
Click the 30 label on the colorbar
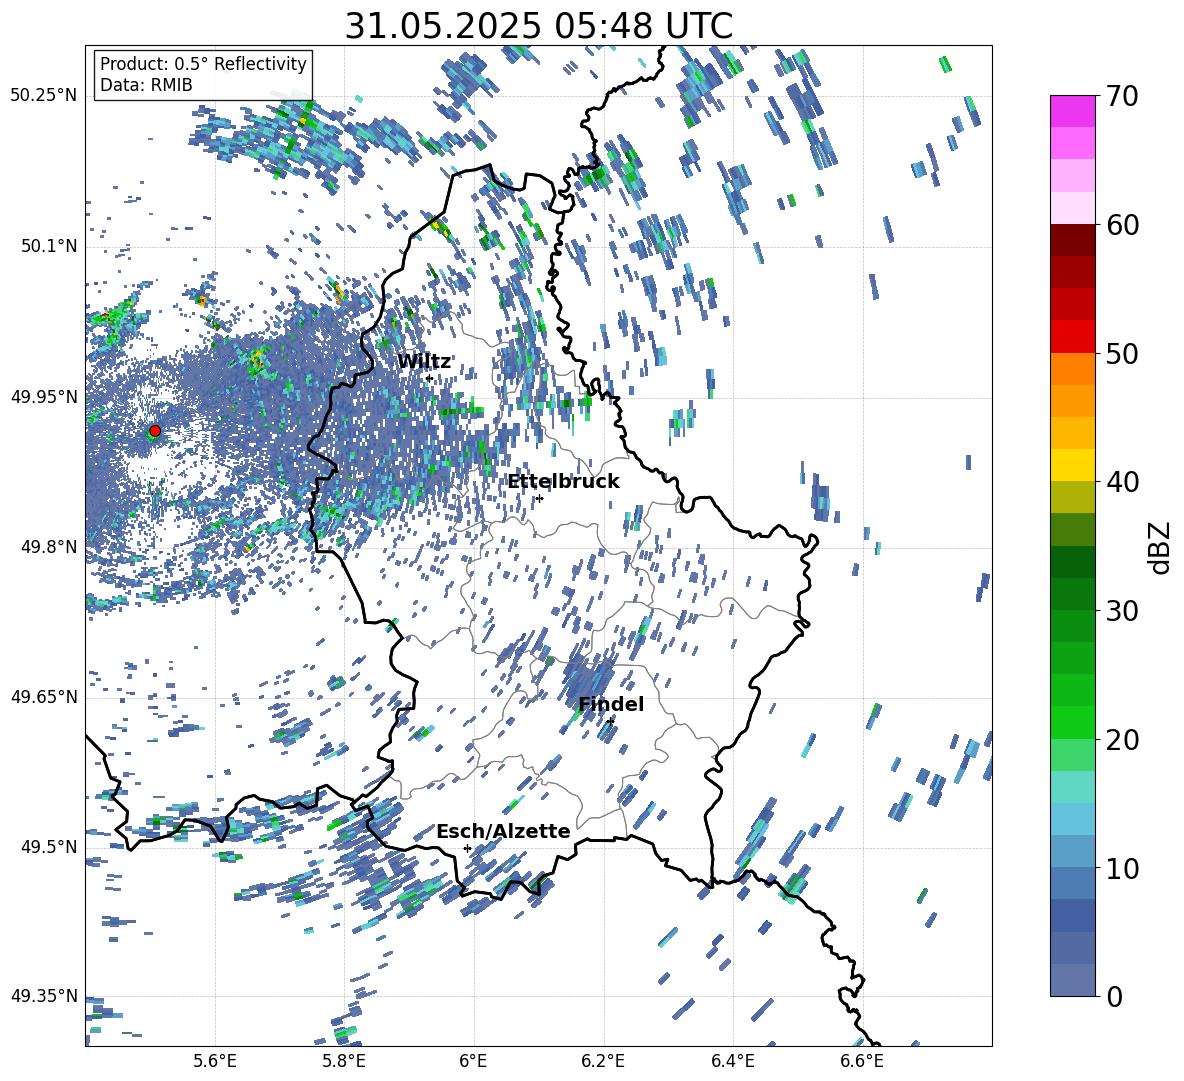(x=1121, y=611)
